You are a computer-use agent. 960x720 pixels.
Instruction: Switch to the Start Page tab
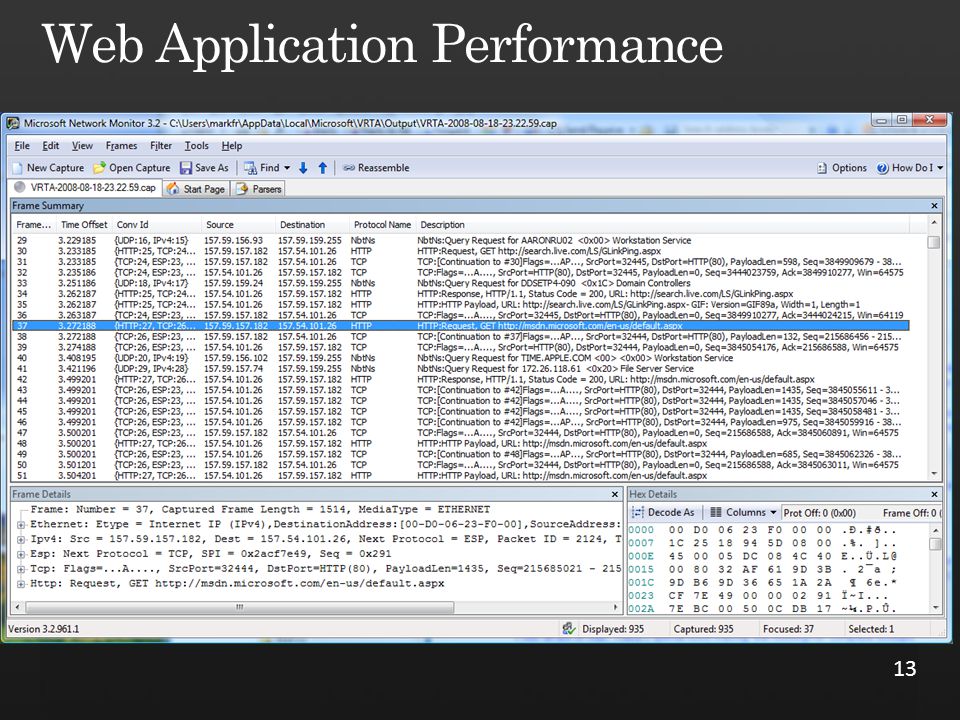click(197, 189)
